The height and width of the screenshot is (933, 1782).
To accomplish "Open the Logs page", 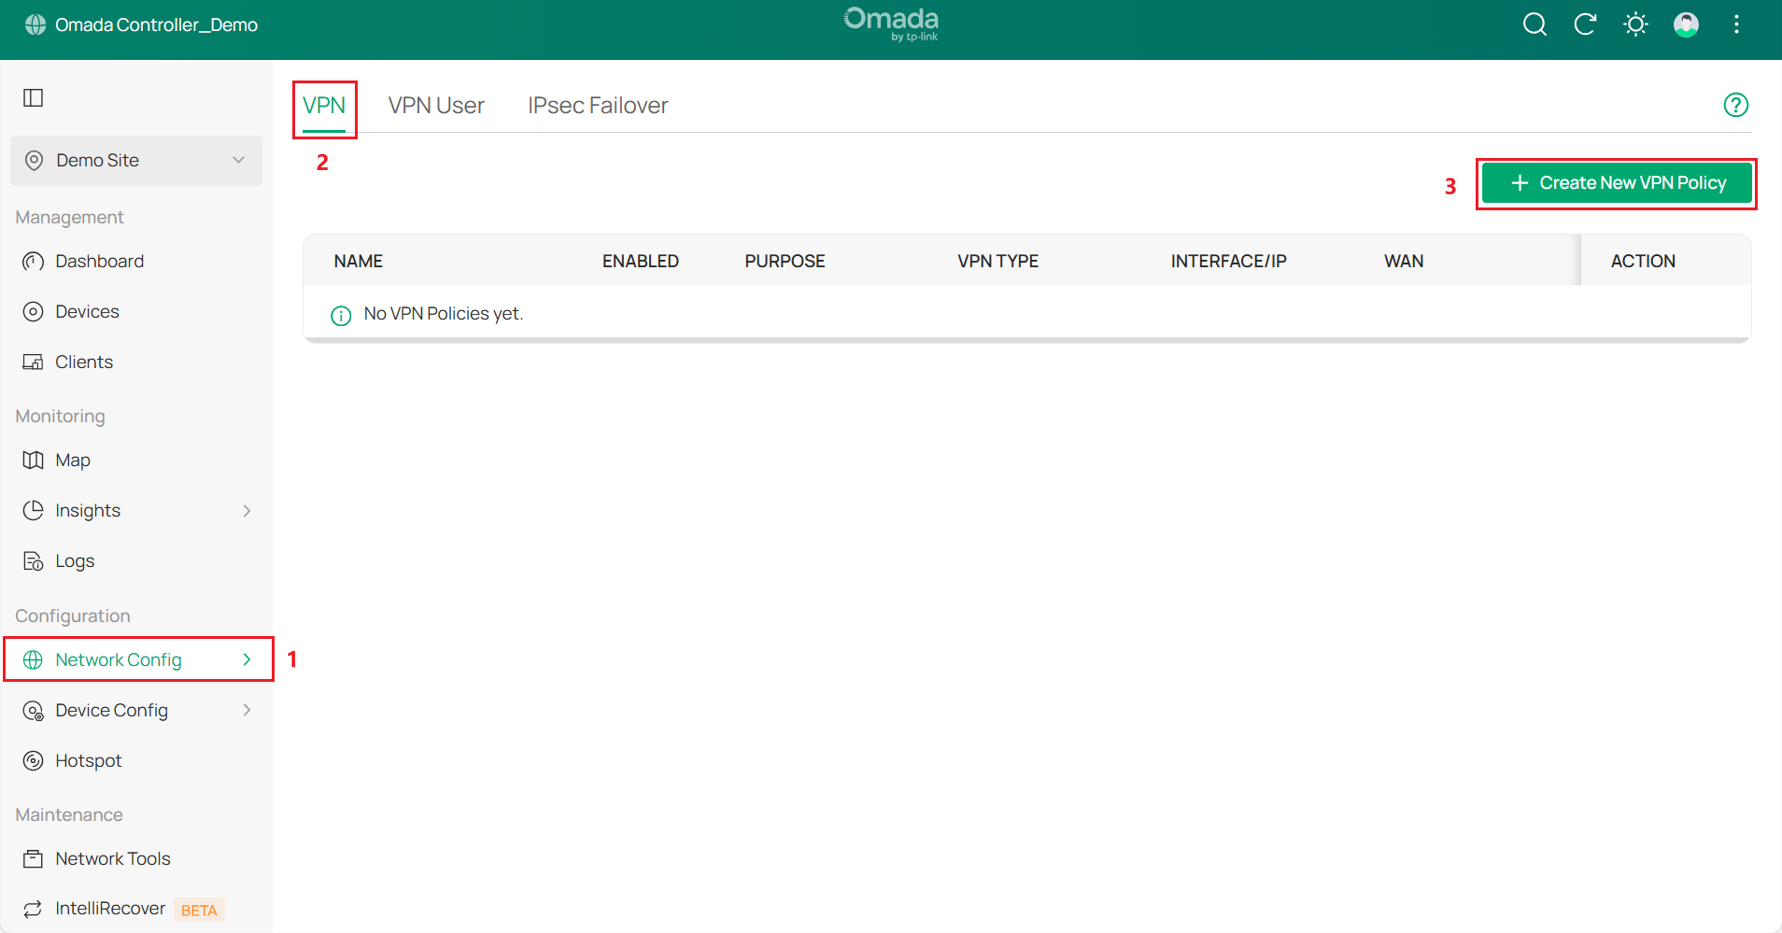I will point(74,560).
